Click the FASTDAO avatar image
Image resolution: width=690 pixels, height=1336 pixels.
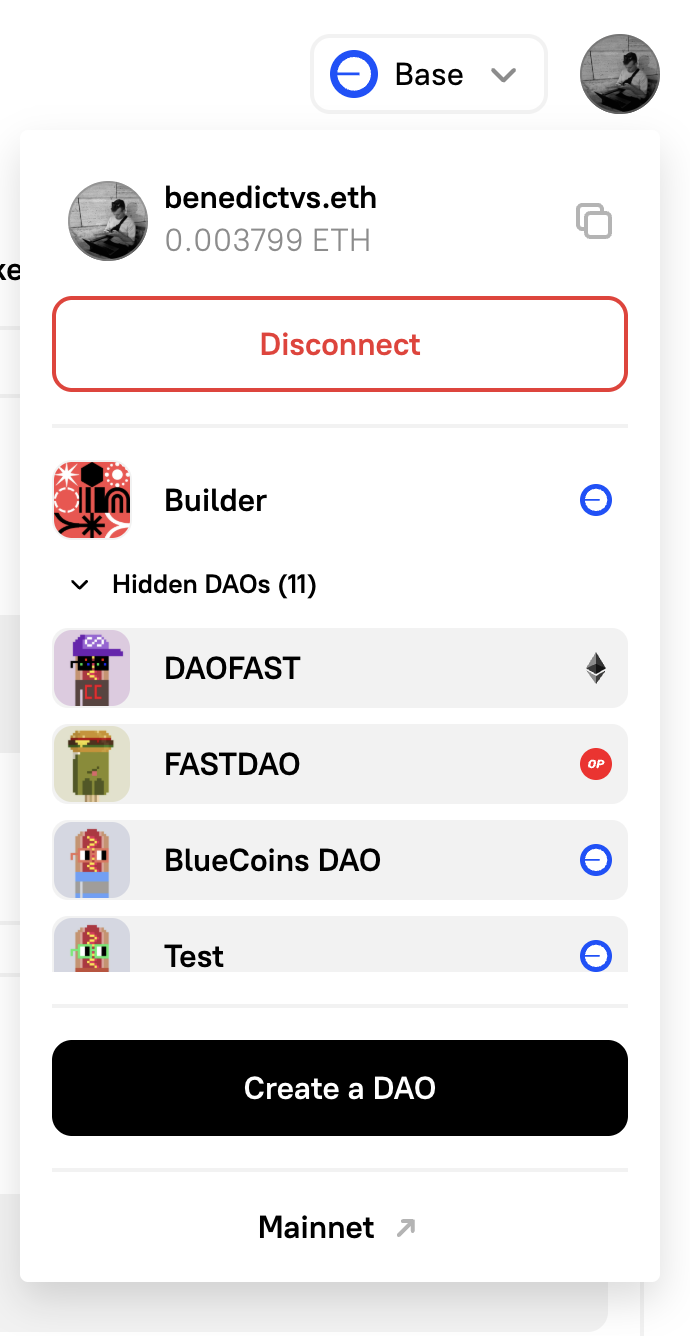pos(91,764)
